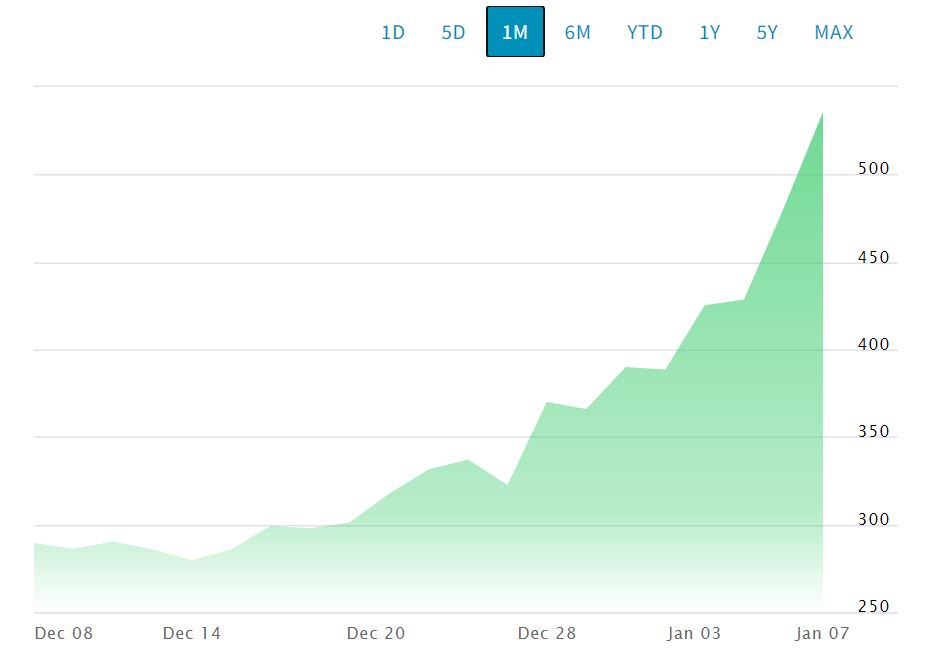Image resolution: width=936 pixels, height=664 pixels.
Task: Click the 250 price axis label
Action: (873, 607)
